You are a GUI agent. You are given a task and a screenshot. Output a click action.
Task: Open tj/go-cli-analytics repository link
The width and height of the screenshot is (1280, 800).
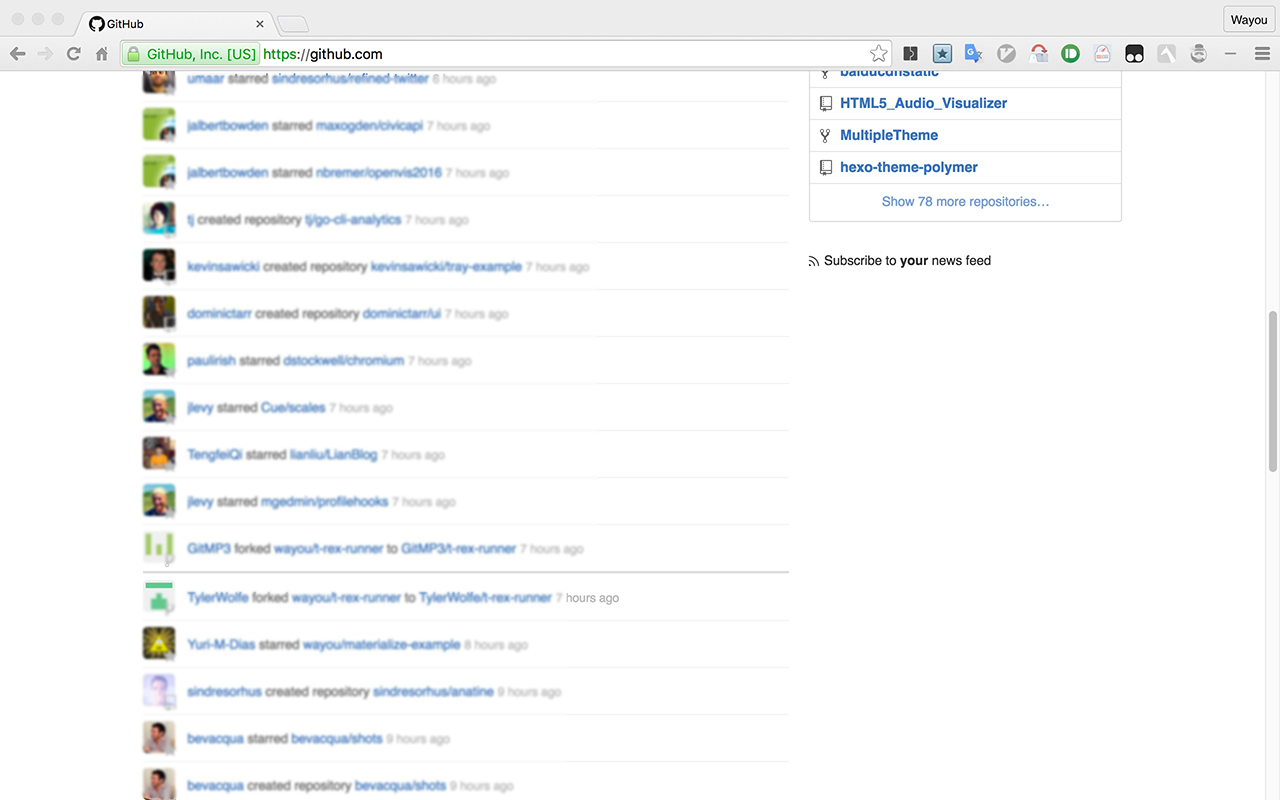tap(353, 220)
